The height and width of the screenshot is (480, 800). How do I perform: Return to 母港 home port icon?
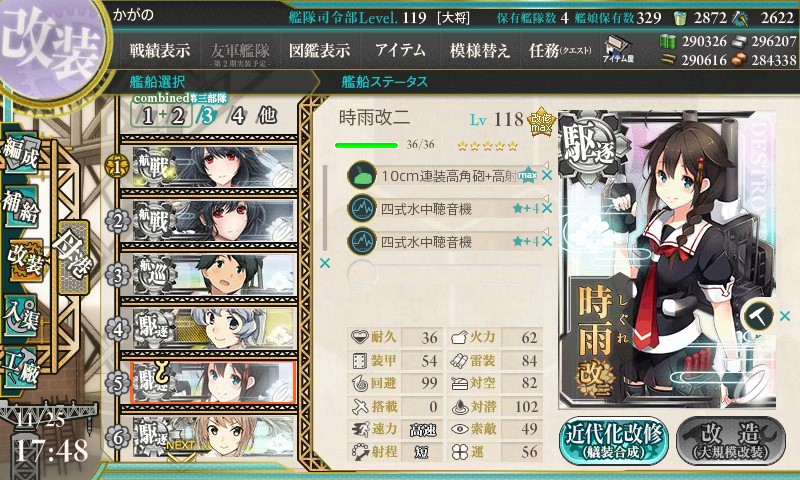[73, 257]
